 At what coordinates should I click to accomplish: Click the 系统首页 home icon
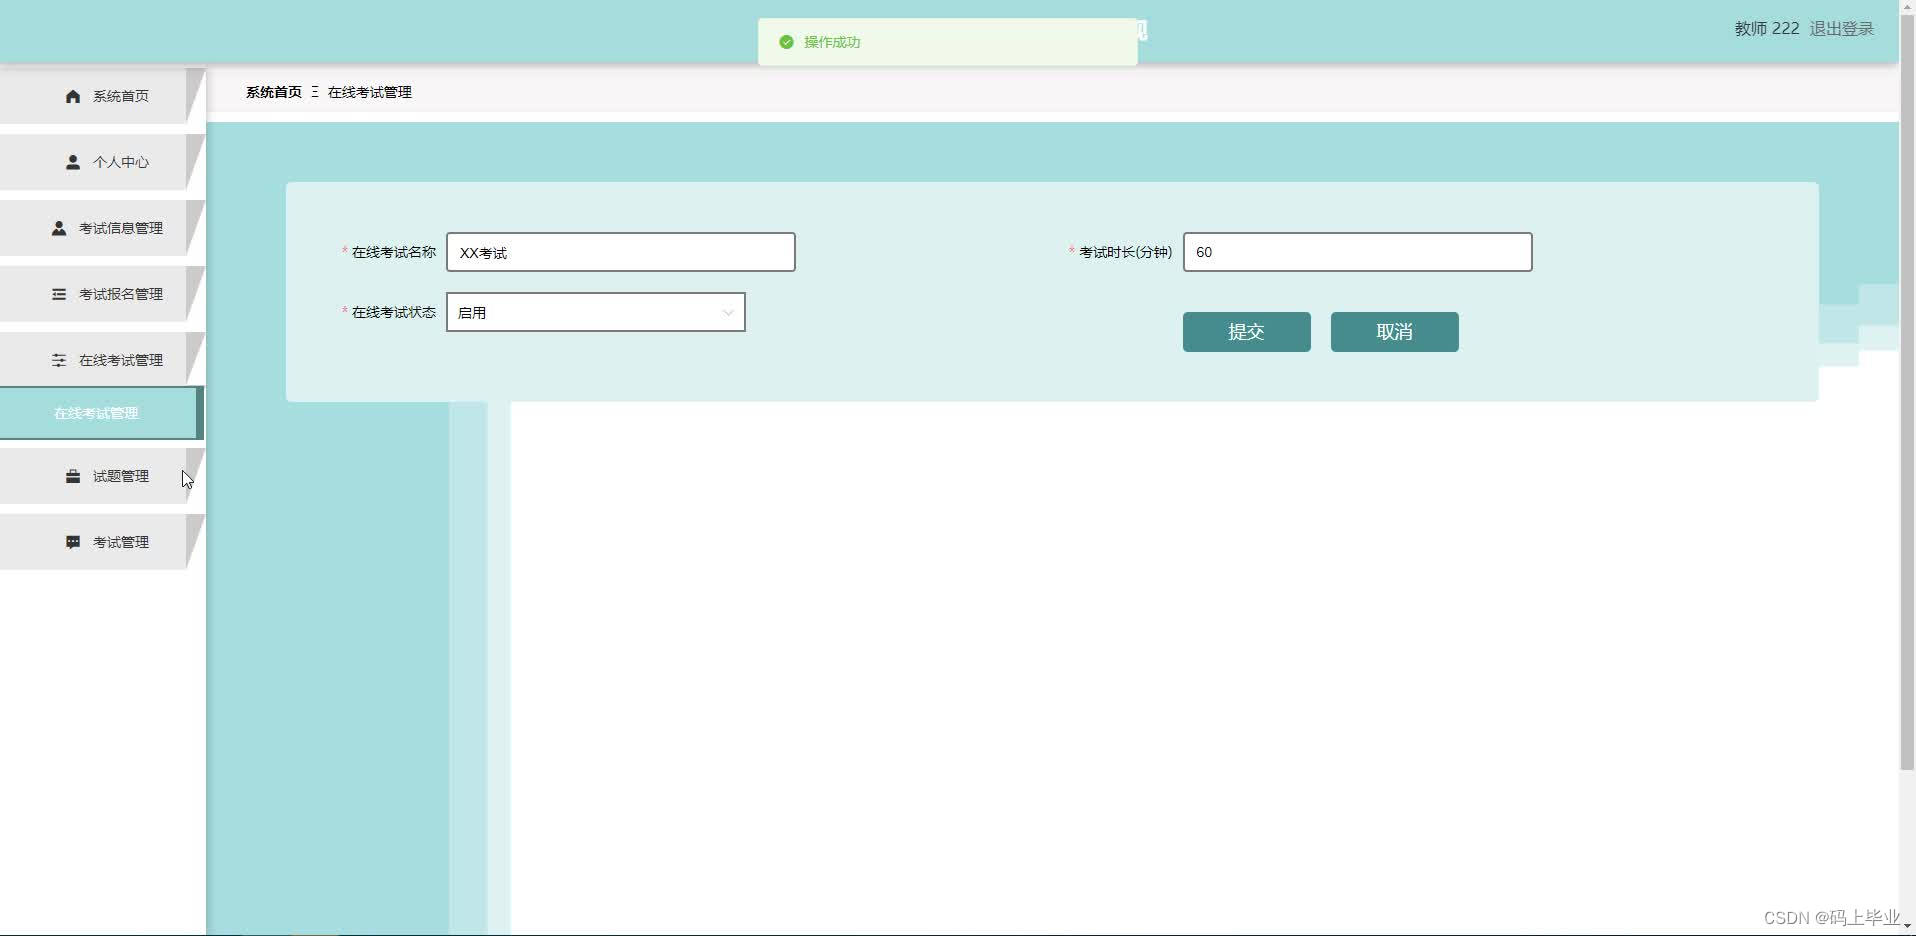[71, 96]
